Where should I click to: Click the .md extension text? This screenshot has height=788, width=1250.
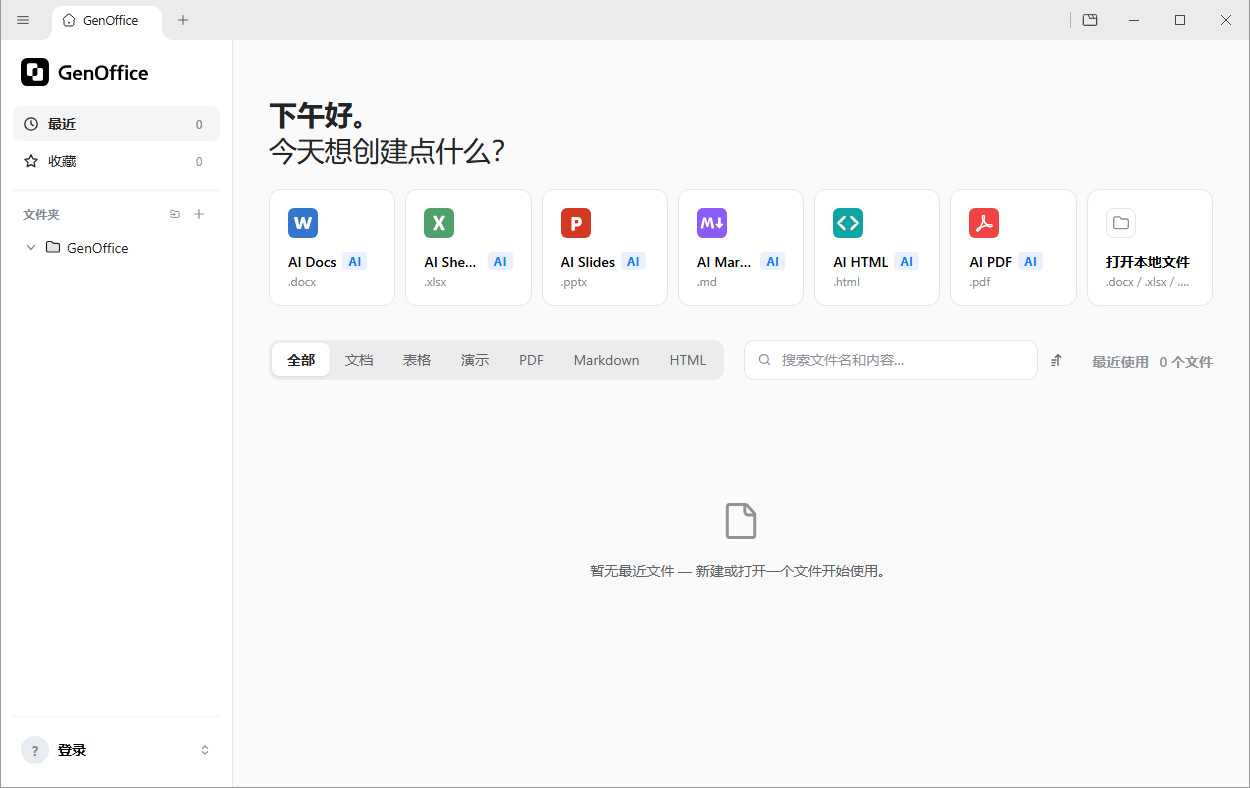707,282
